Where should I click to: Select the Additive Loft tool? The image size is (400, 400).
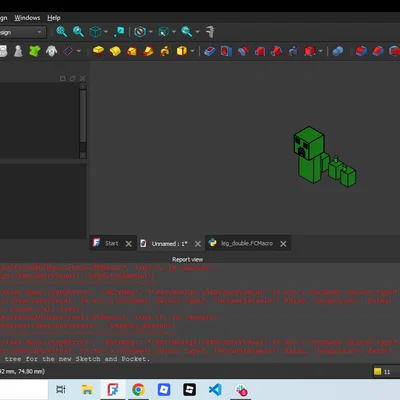coord(132,51)
